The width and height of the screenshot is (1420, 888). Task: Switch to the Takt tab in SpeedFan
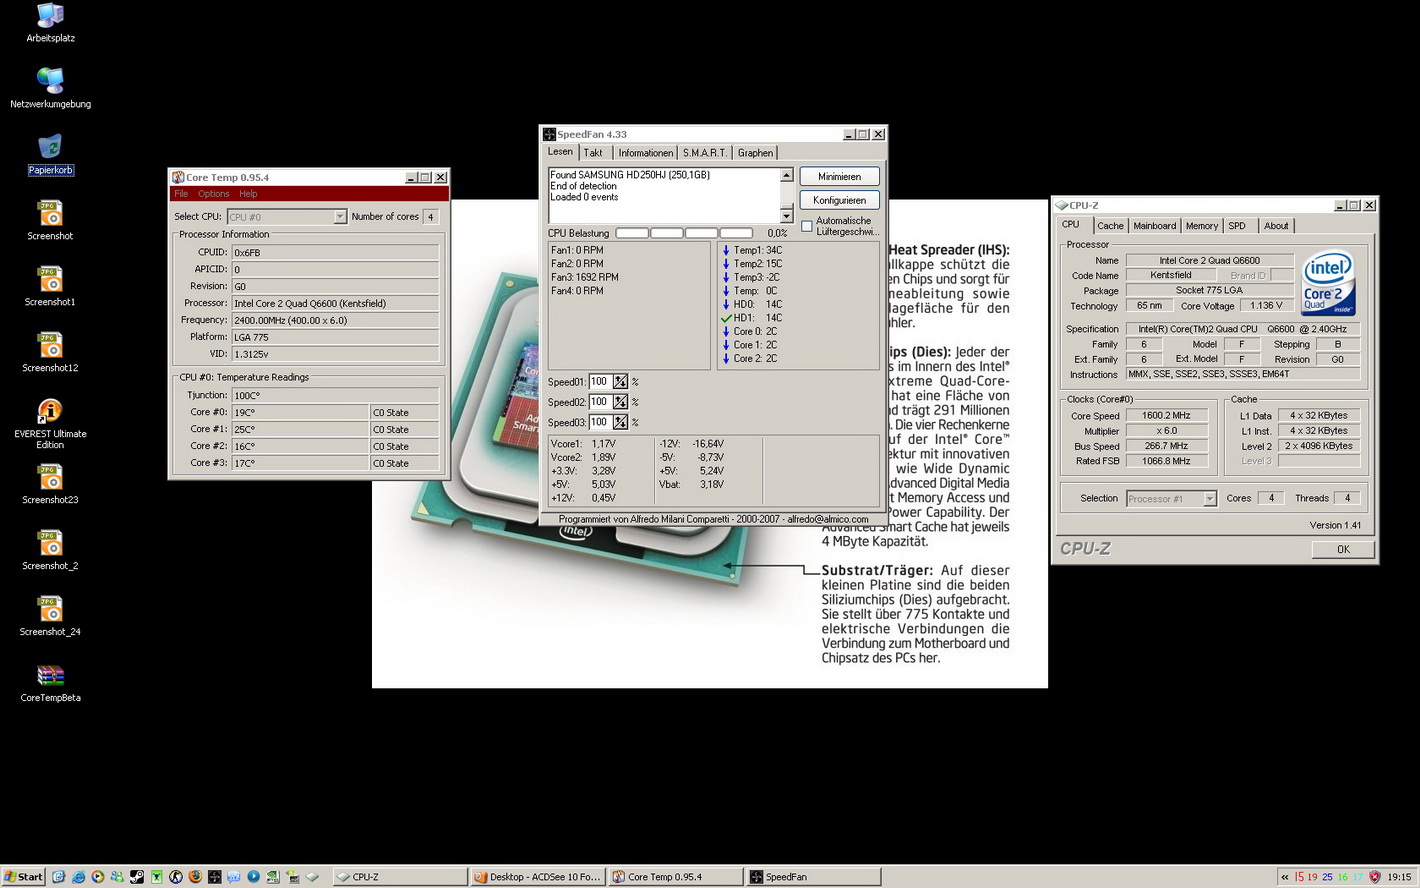pos(593,153)
